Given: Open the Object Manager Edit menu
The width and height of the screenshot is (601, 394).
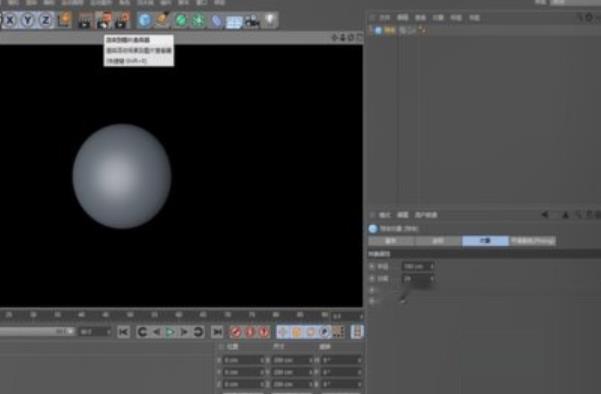Looking at the screenshot, I should (402, 18).
